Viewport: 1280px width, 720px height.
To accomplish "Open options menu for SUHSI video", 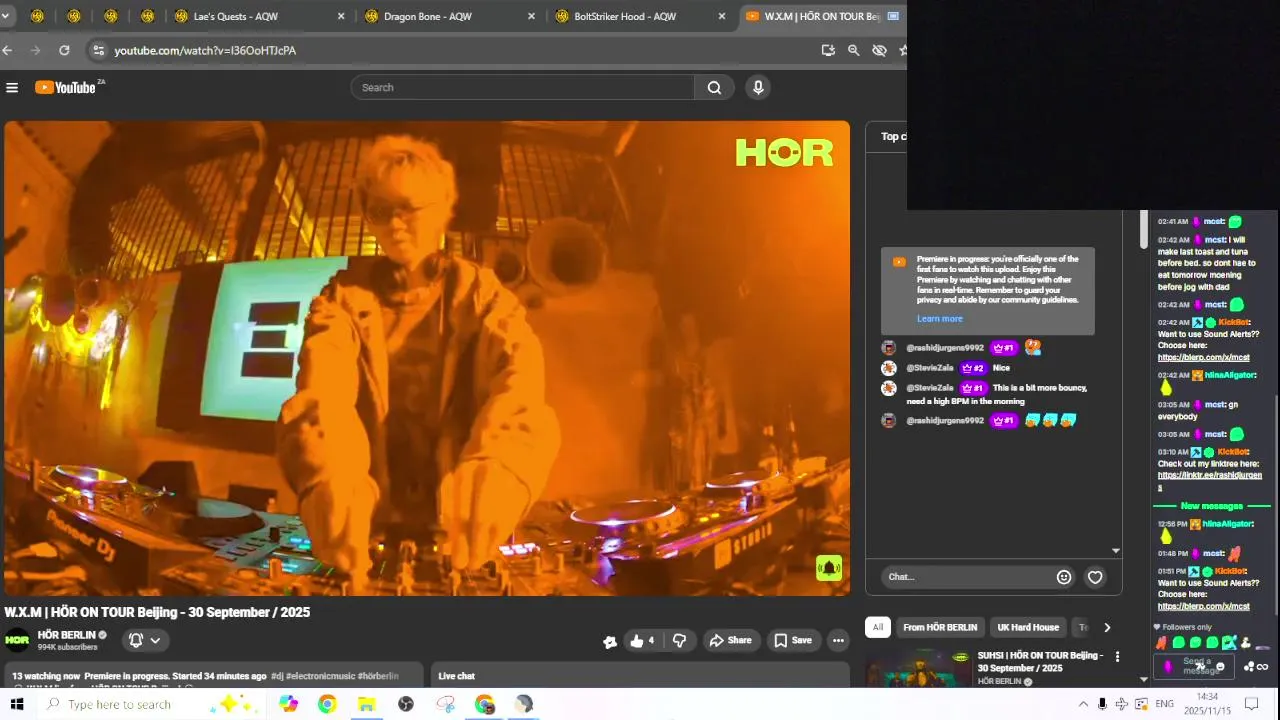I will [x=1117, y=657].
